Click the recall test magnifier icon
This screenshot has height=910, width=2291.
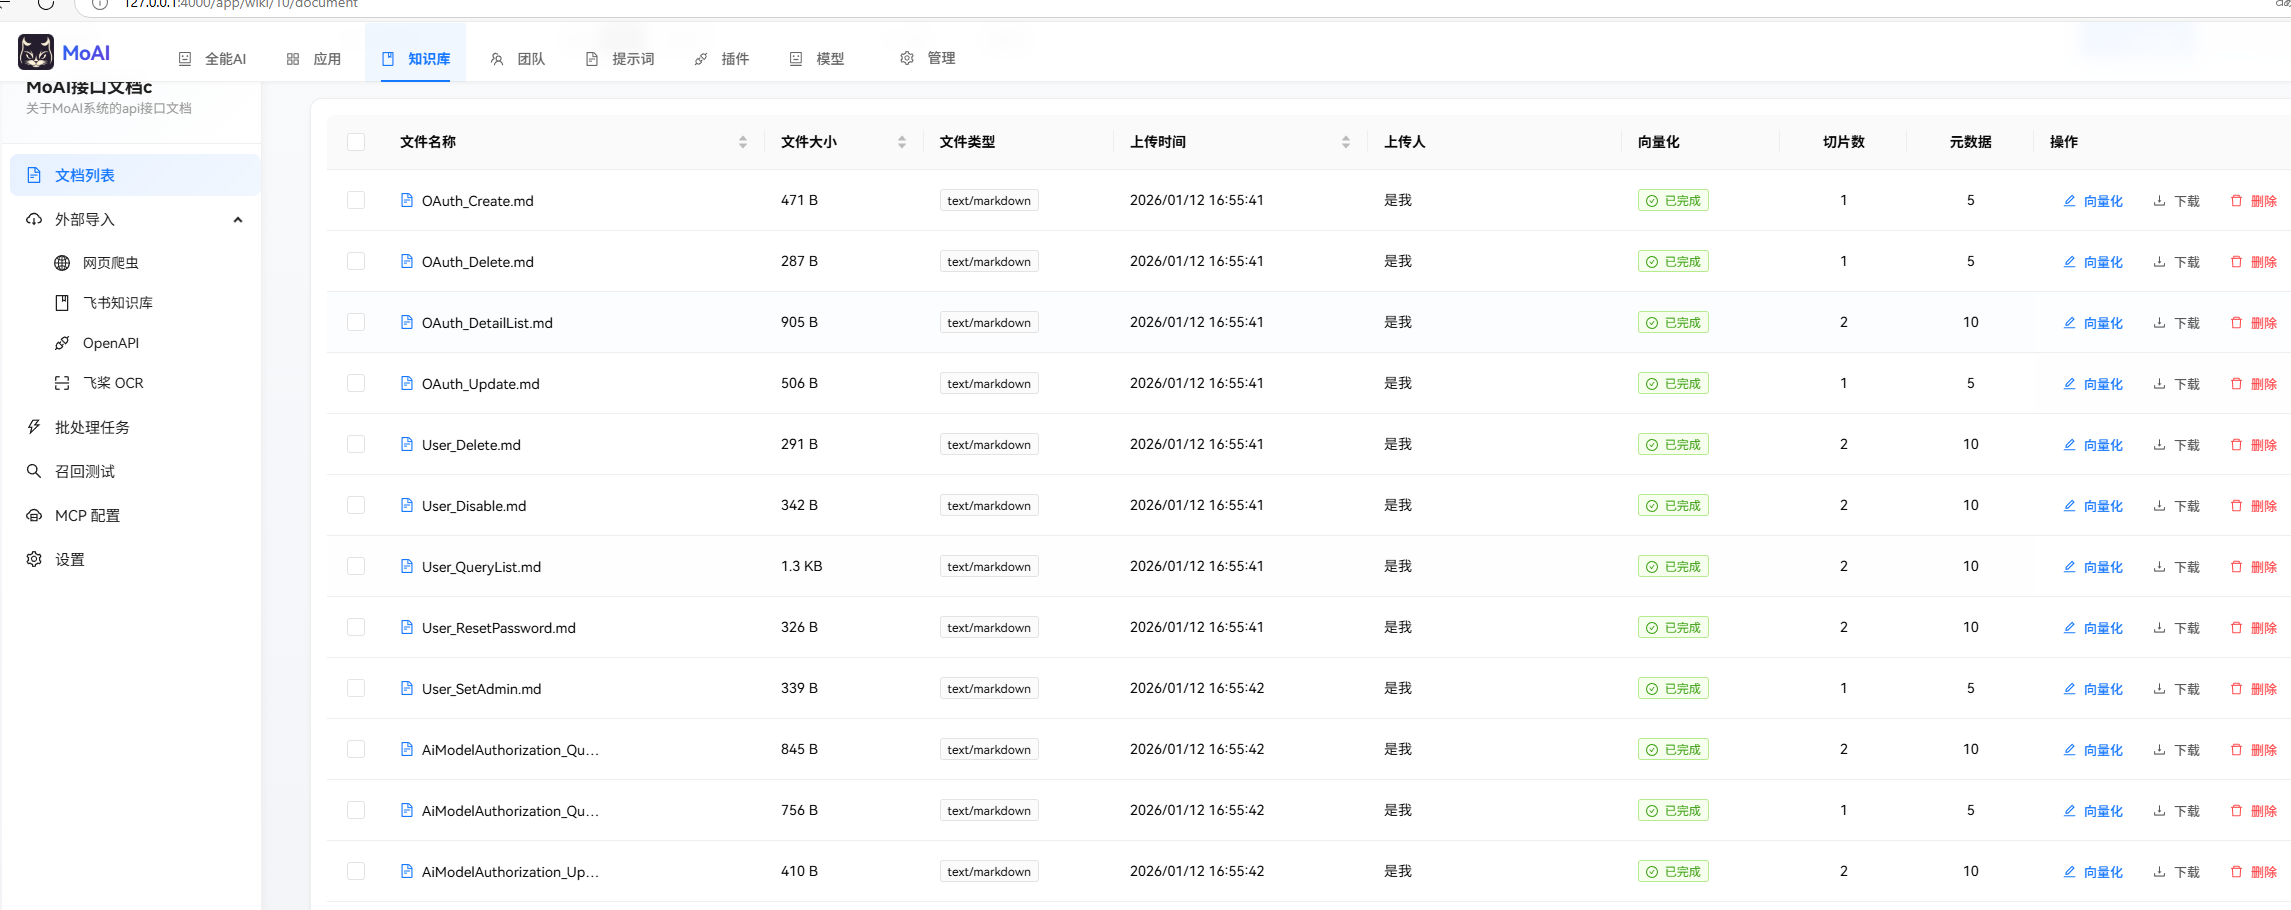(34, 471)
